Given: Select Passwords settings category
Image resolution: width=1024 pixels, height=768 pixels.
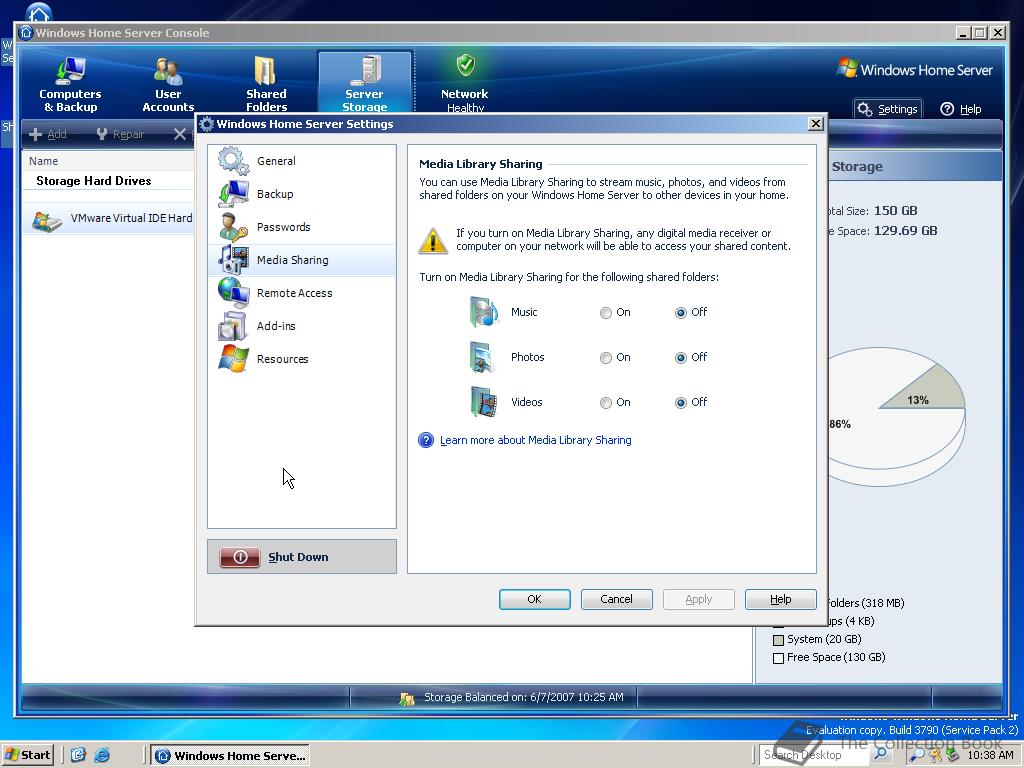Looking at the screenshot, I should 302,227.
